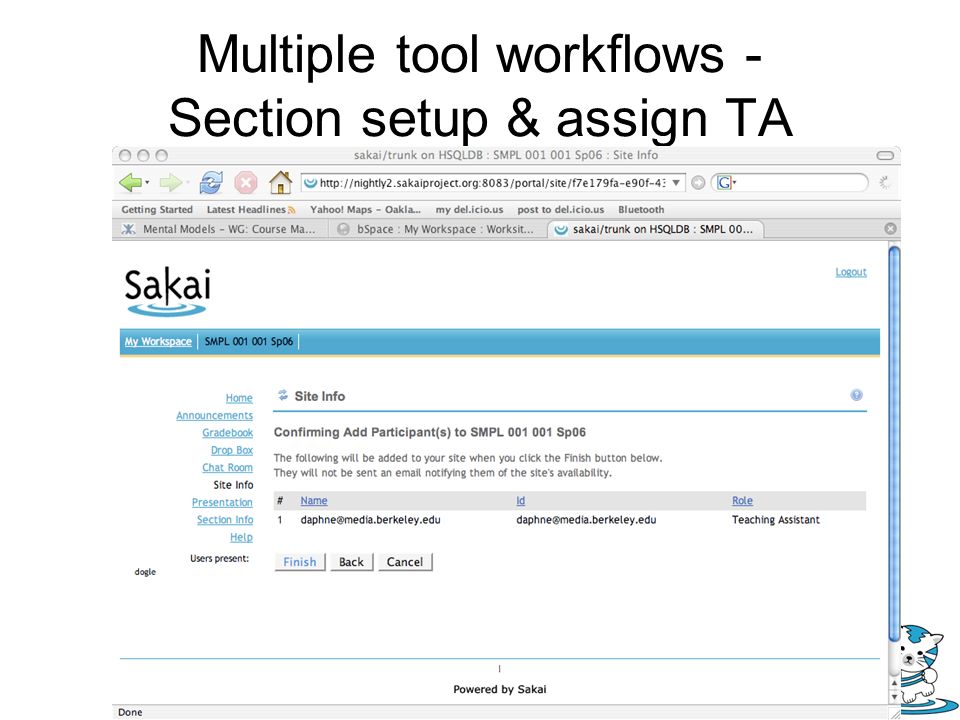The height and width of the screenshot is (720, 960).
Task: Open the Gradebook tool link
Action: 227,433
